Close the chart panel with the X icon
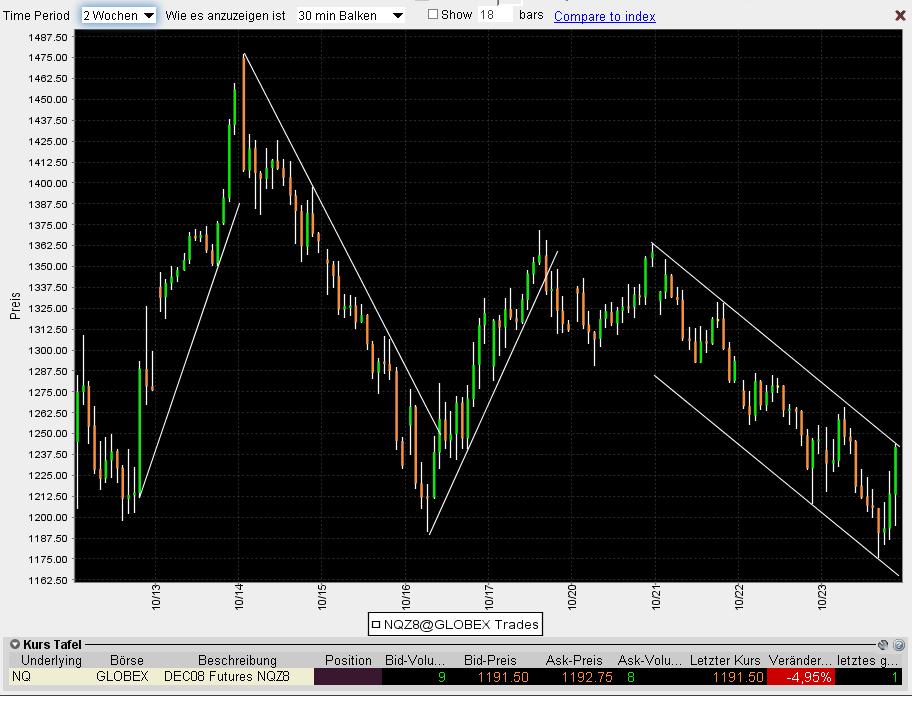 (900, 16)
